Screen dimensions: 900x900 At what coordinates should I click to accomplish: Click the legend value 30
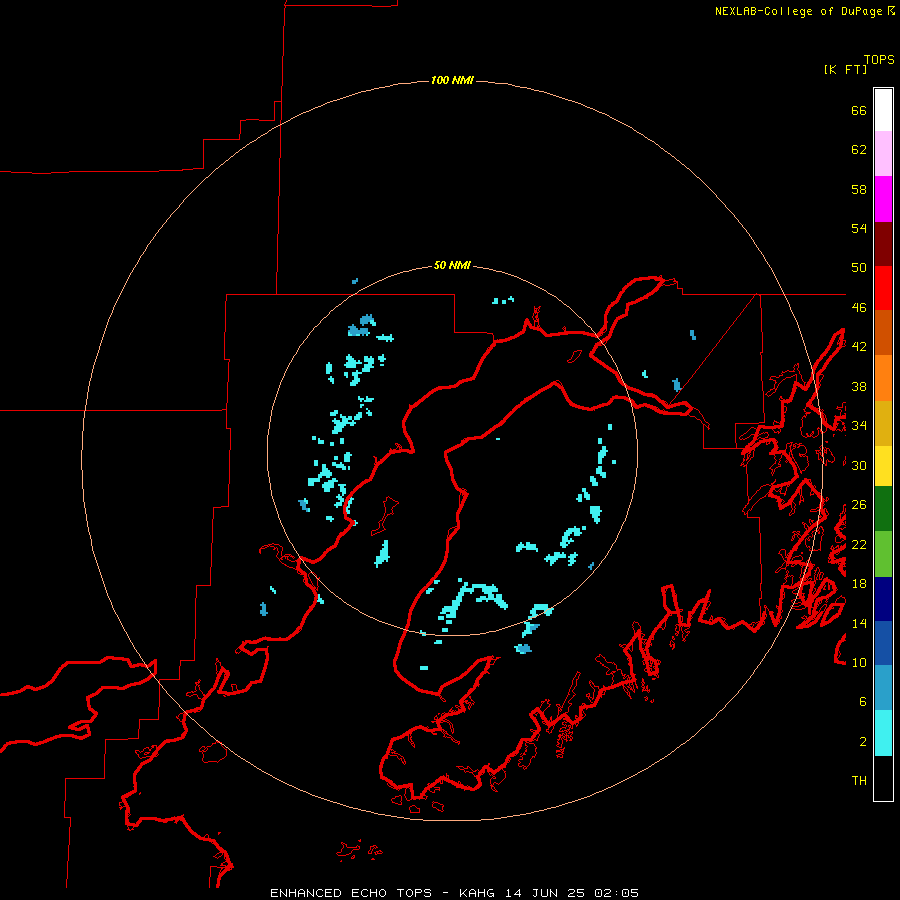pyautogui.click(x=859, y=465)
